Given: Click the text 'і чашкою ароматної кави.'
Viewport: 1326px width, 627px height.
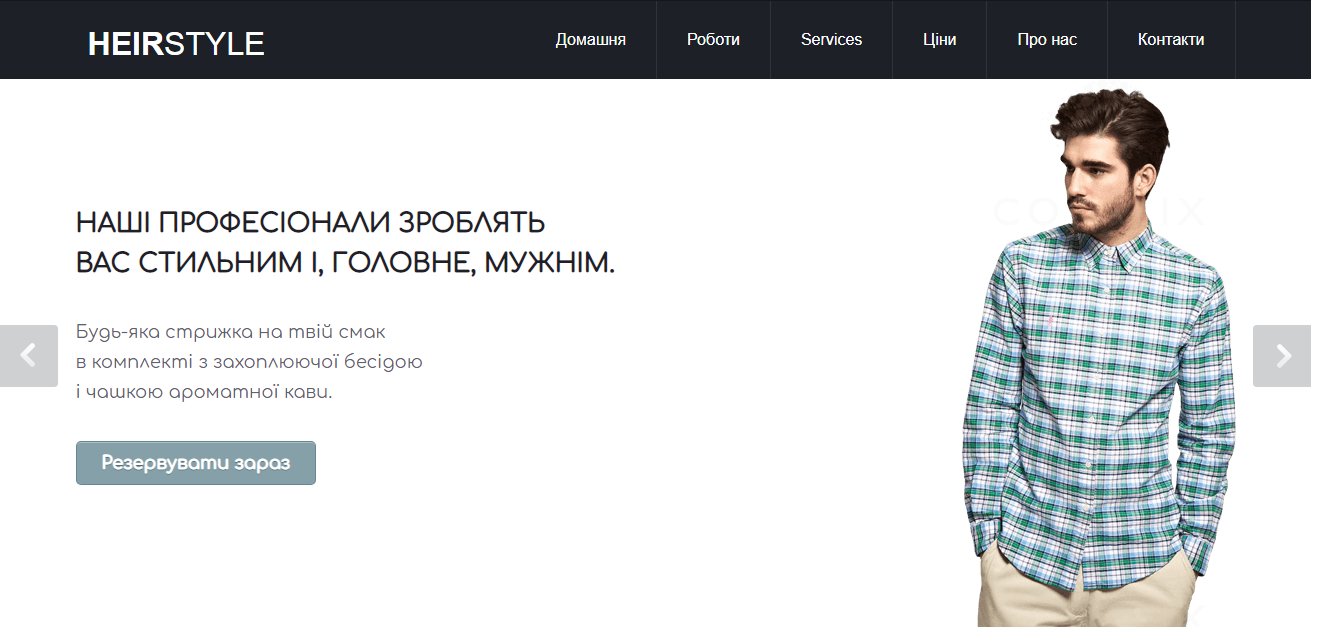Looking at the screenshot, I should tap(204, 392).
